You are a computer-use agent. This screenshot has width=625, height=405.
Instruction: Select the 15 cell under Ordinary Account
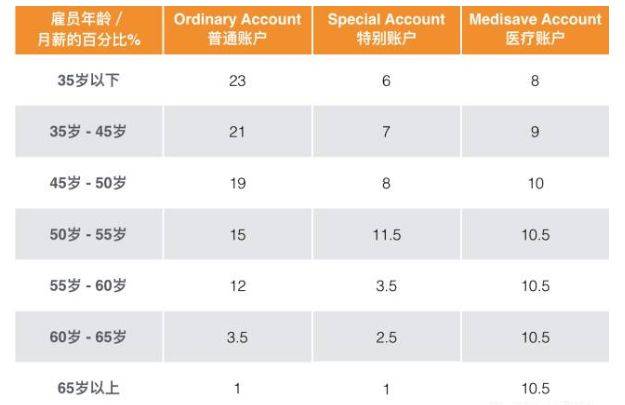(x=237, y=235)
